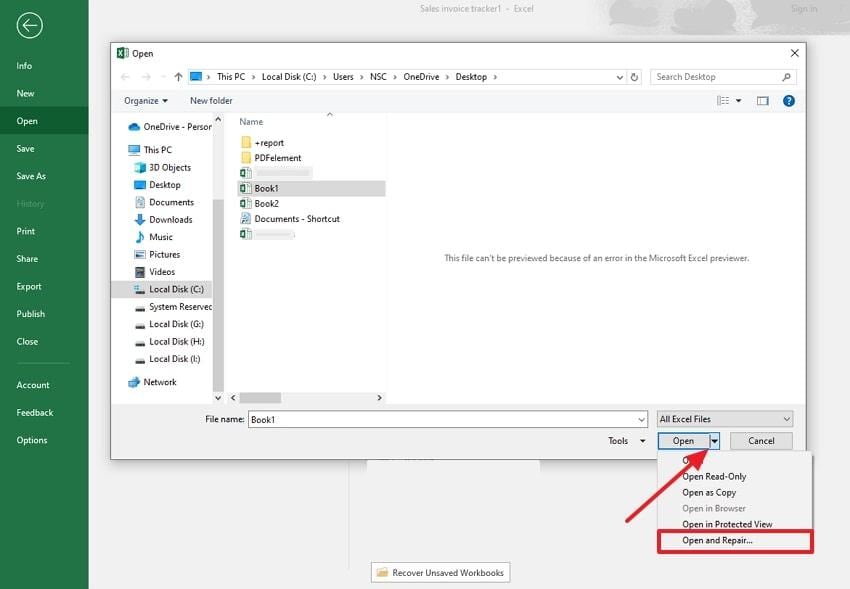The height and width of the screenshot is (589, 850).
Task: Expand the Organize dropdown
Action: click(146, 101)
